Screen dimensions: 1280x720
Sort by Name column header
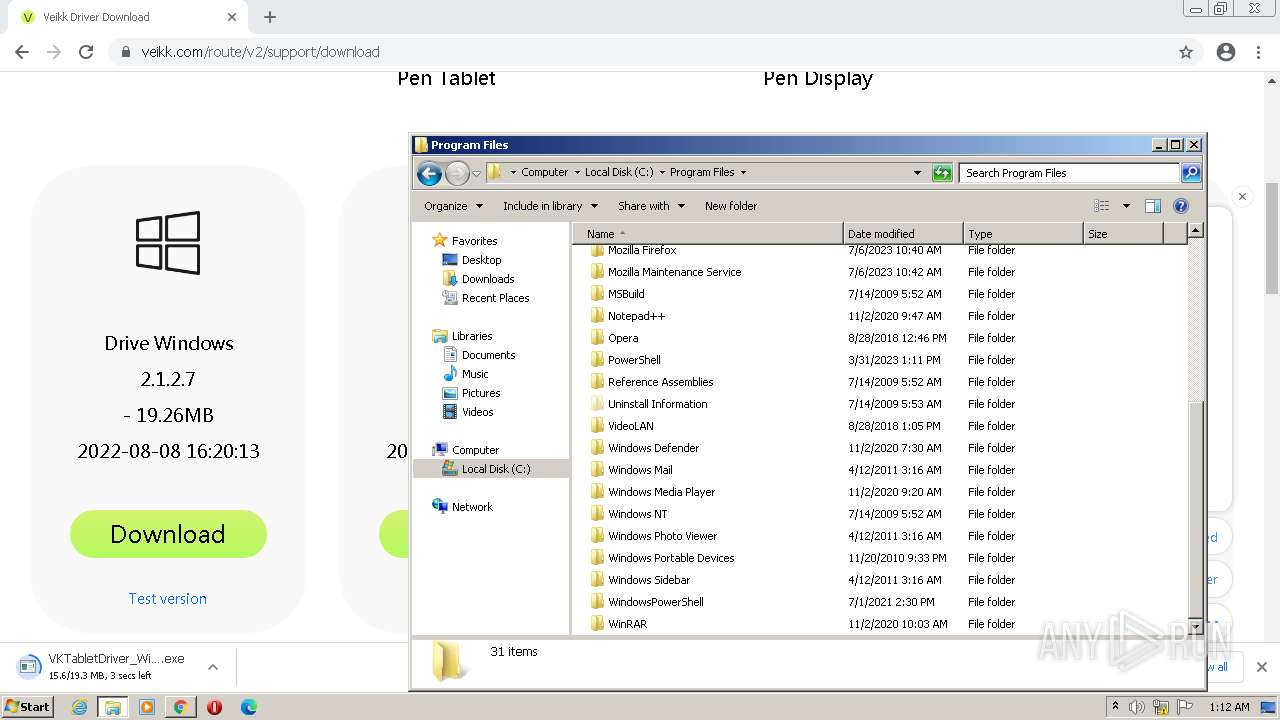coord(709,233)
